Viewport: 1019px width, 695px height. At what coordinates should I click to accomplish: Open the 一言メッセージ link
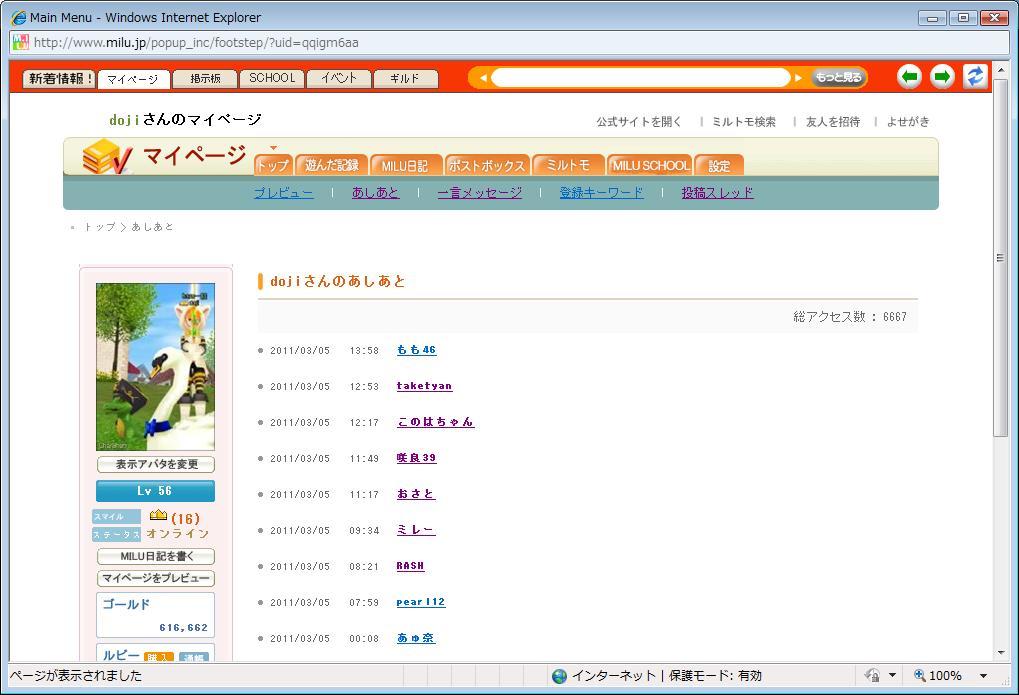479,193
